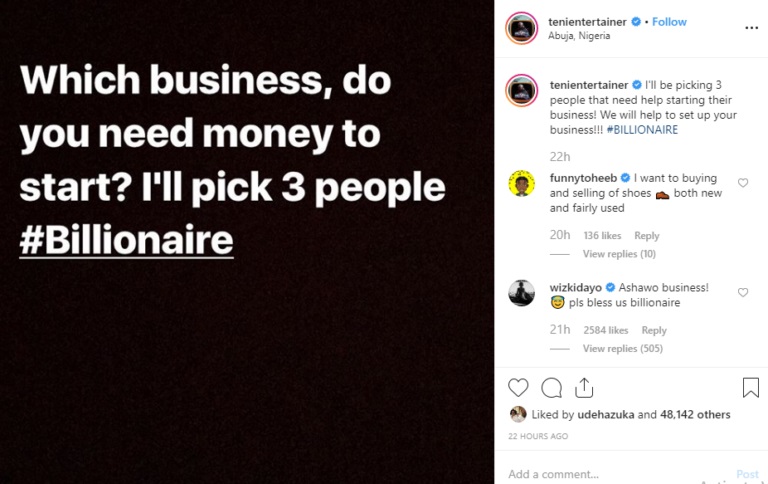Open comments via the speech bubble icon

(551, 387)
